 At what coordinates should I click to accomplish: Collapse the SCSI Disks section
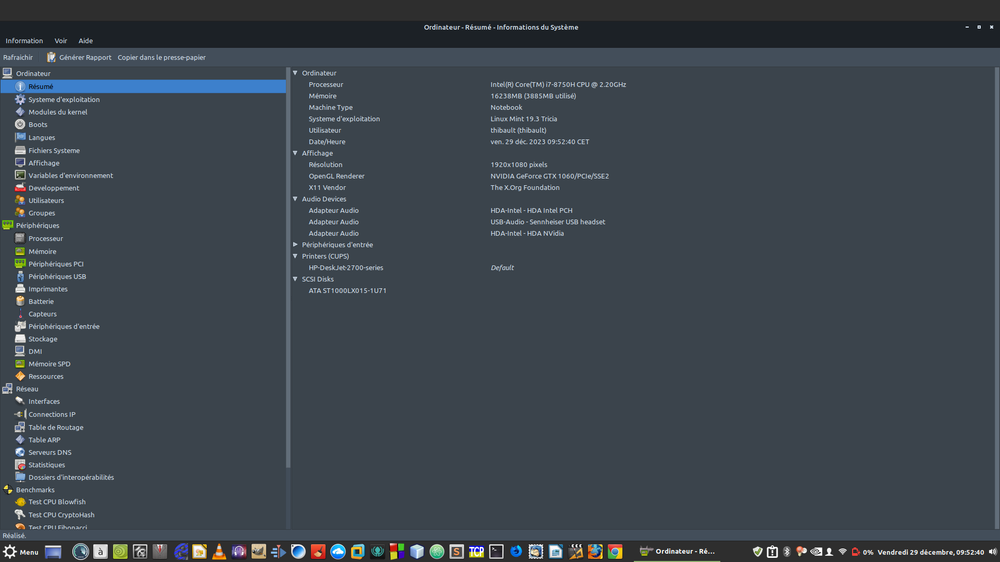pos(295,279)
